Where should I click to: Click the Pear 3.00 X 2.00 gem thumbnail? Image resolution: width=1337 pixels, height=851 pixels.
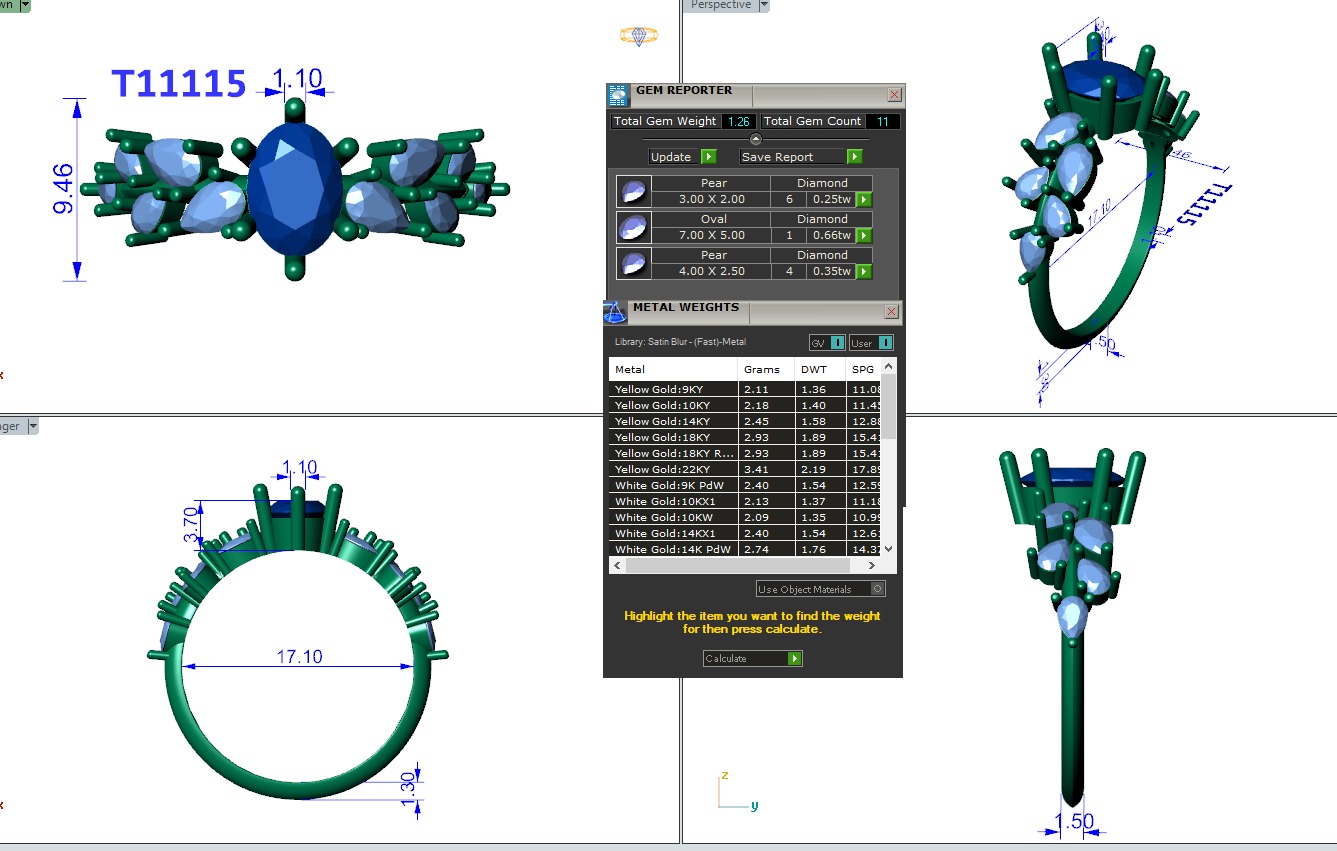point(633,191)
